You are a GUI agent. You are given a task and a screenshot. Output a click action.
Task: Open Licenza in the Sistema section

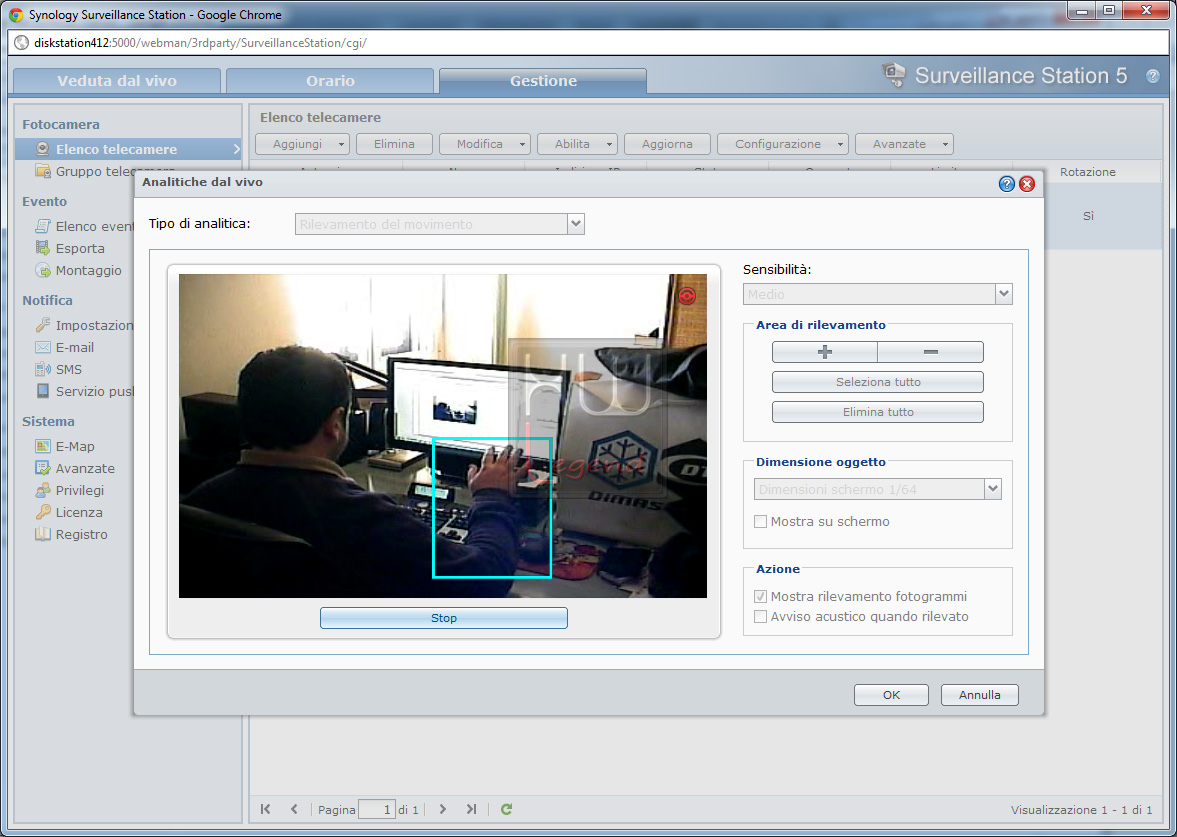[79, 513]
